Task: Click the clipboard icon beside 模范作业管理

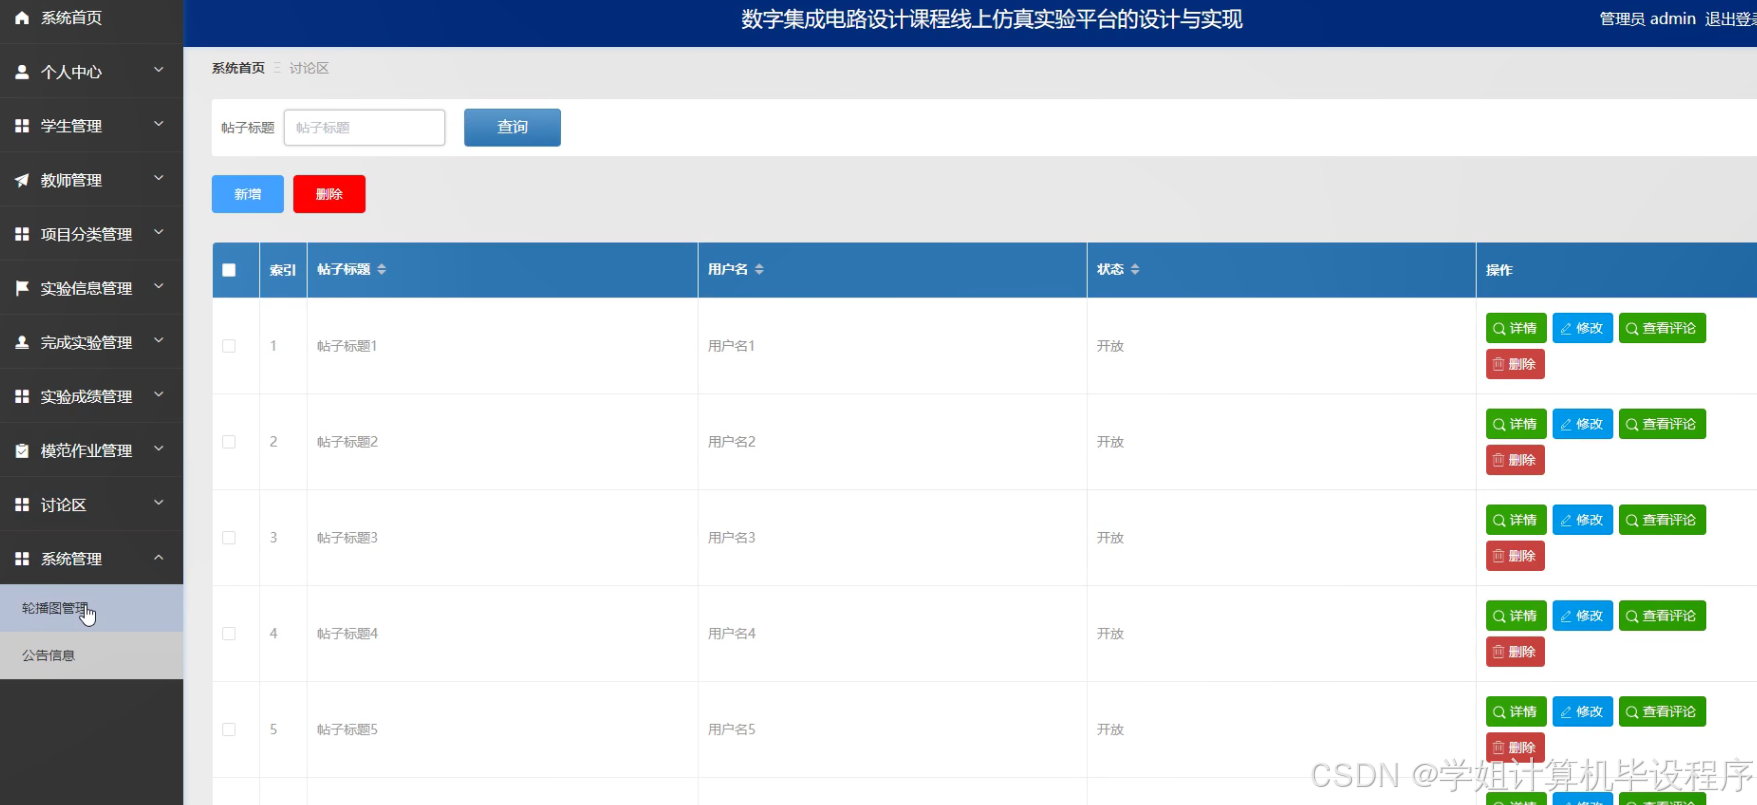Action: [22, 451]
